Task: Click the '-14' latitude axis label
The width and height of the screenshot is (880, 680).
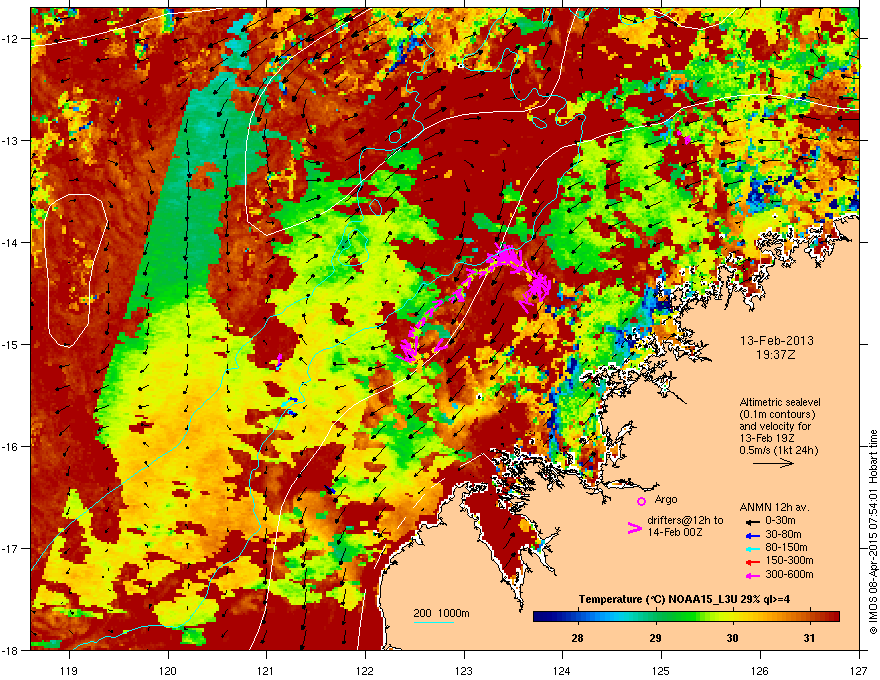Action: point(10,242)
